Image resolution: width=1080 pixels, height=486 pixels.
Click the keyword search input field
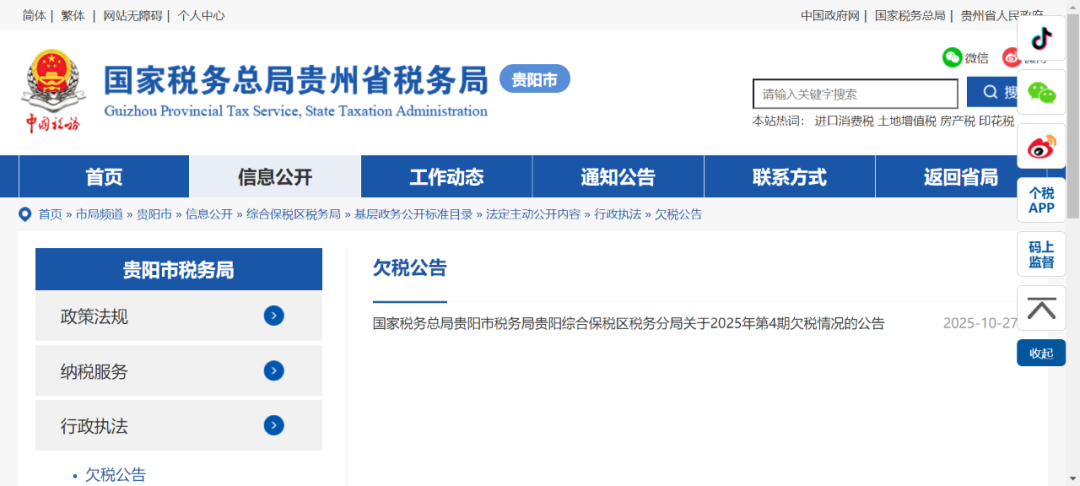click(x=855, y=94)
